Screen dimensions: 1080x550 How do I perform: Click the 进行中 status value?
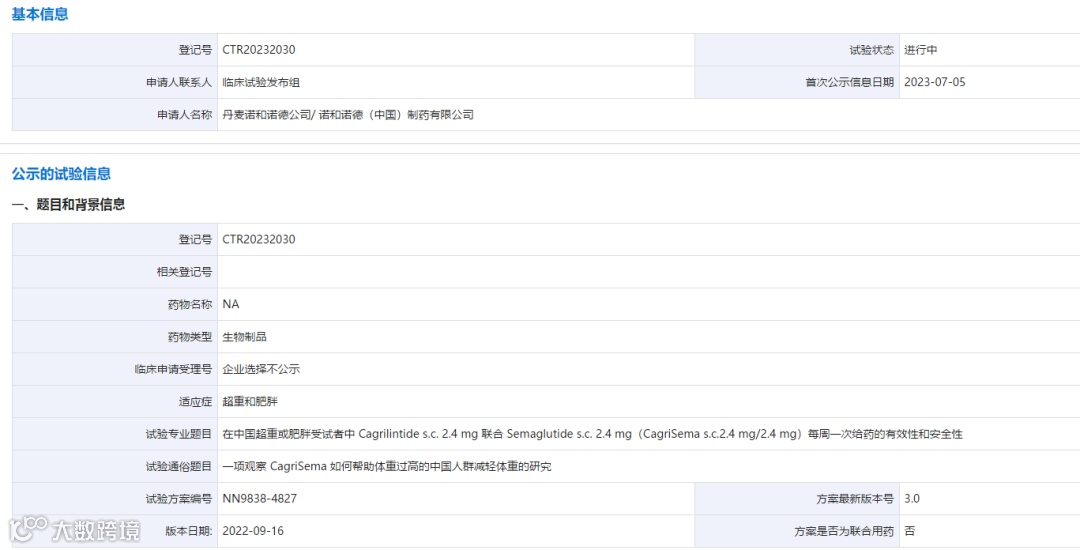pyautogui.click(x=921, y=50)
